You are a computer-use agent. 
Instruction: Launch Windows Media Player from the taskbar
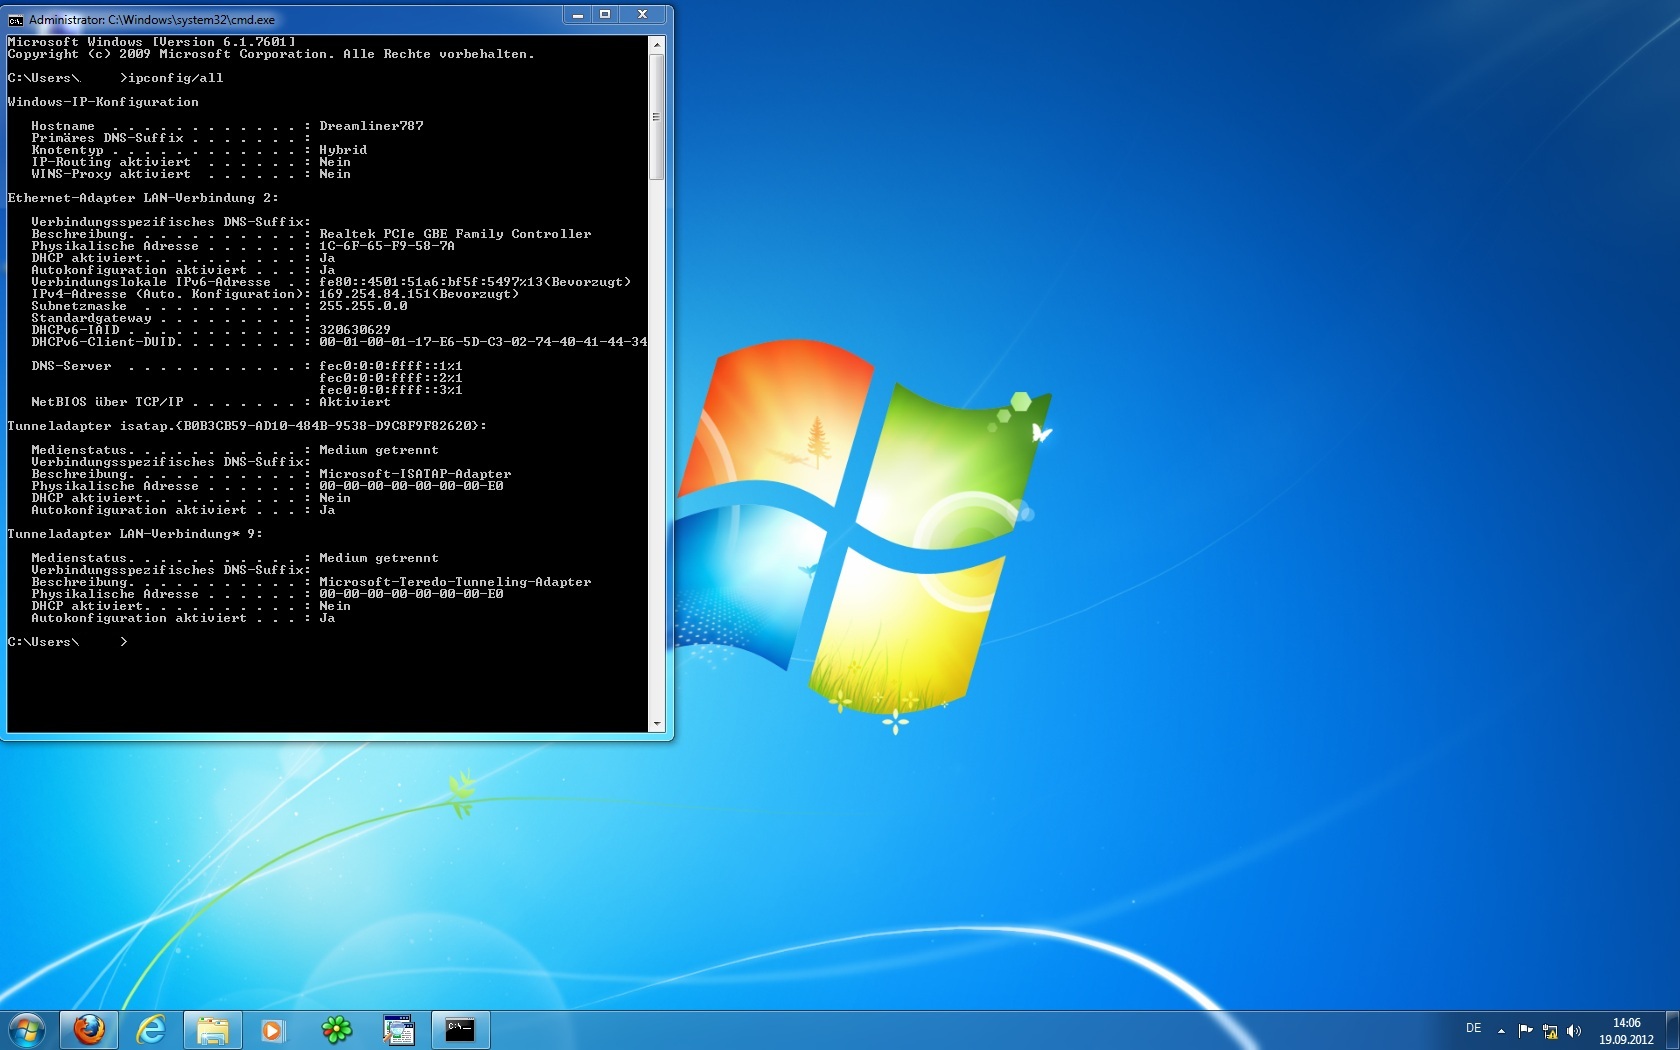pos(273,1030)
